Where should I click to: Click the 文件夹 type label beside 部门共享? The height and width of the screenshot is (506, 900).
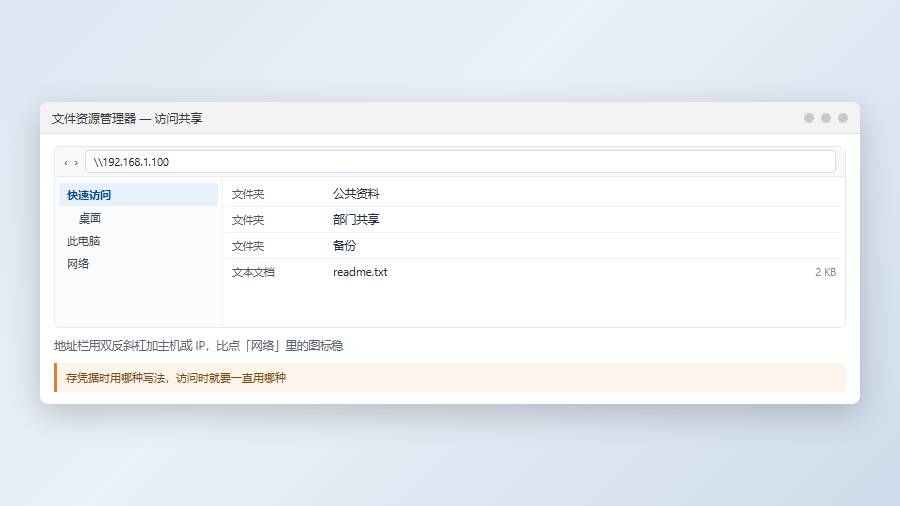[248, 220]
